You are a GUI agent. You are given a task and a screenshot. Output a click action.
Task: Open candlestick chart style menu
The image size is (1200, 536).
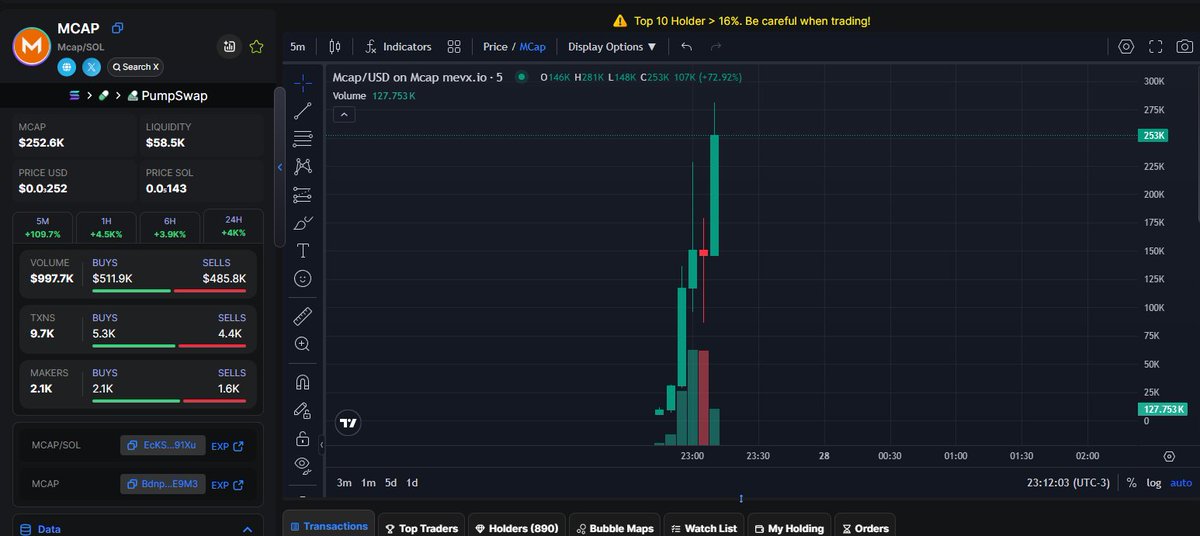point(335,47)
